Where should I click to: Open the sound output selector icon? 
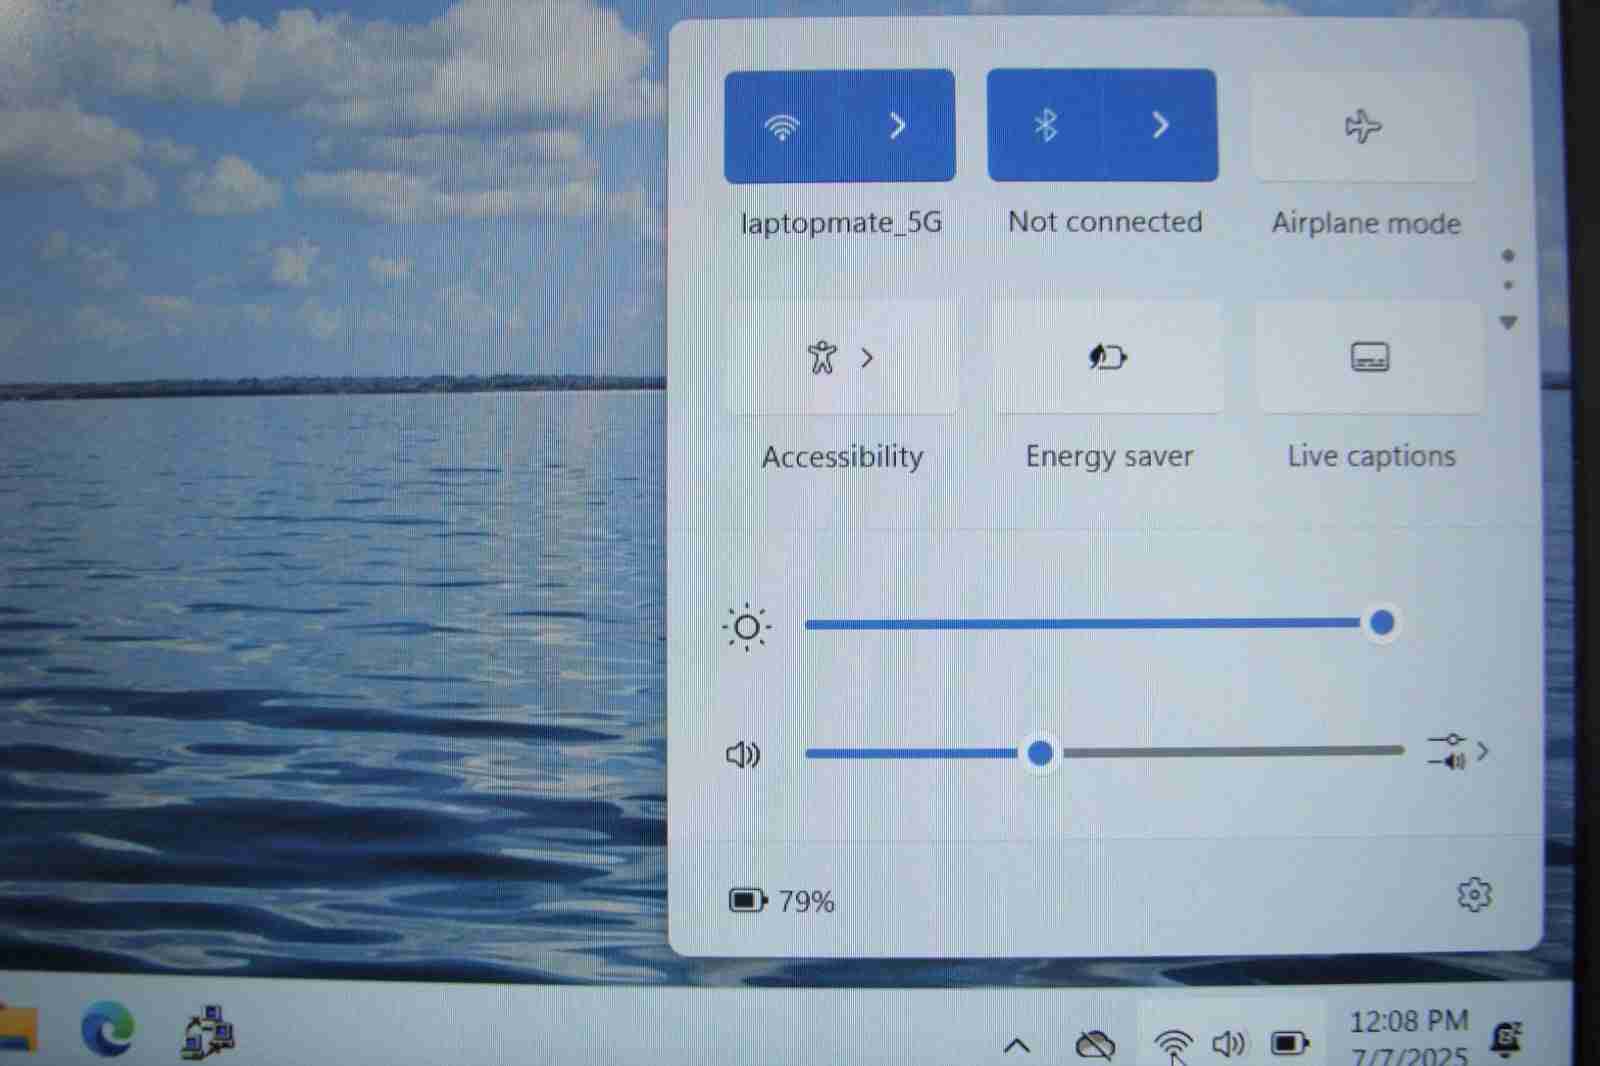point(1456,752)
